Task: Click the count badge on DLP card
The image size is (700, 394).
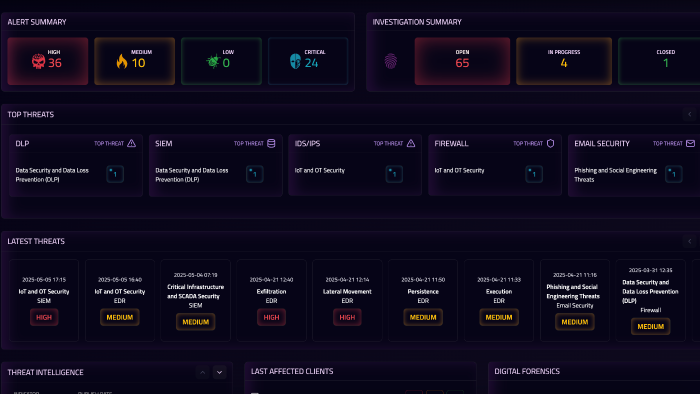Action: pos(115,174)
